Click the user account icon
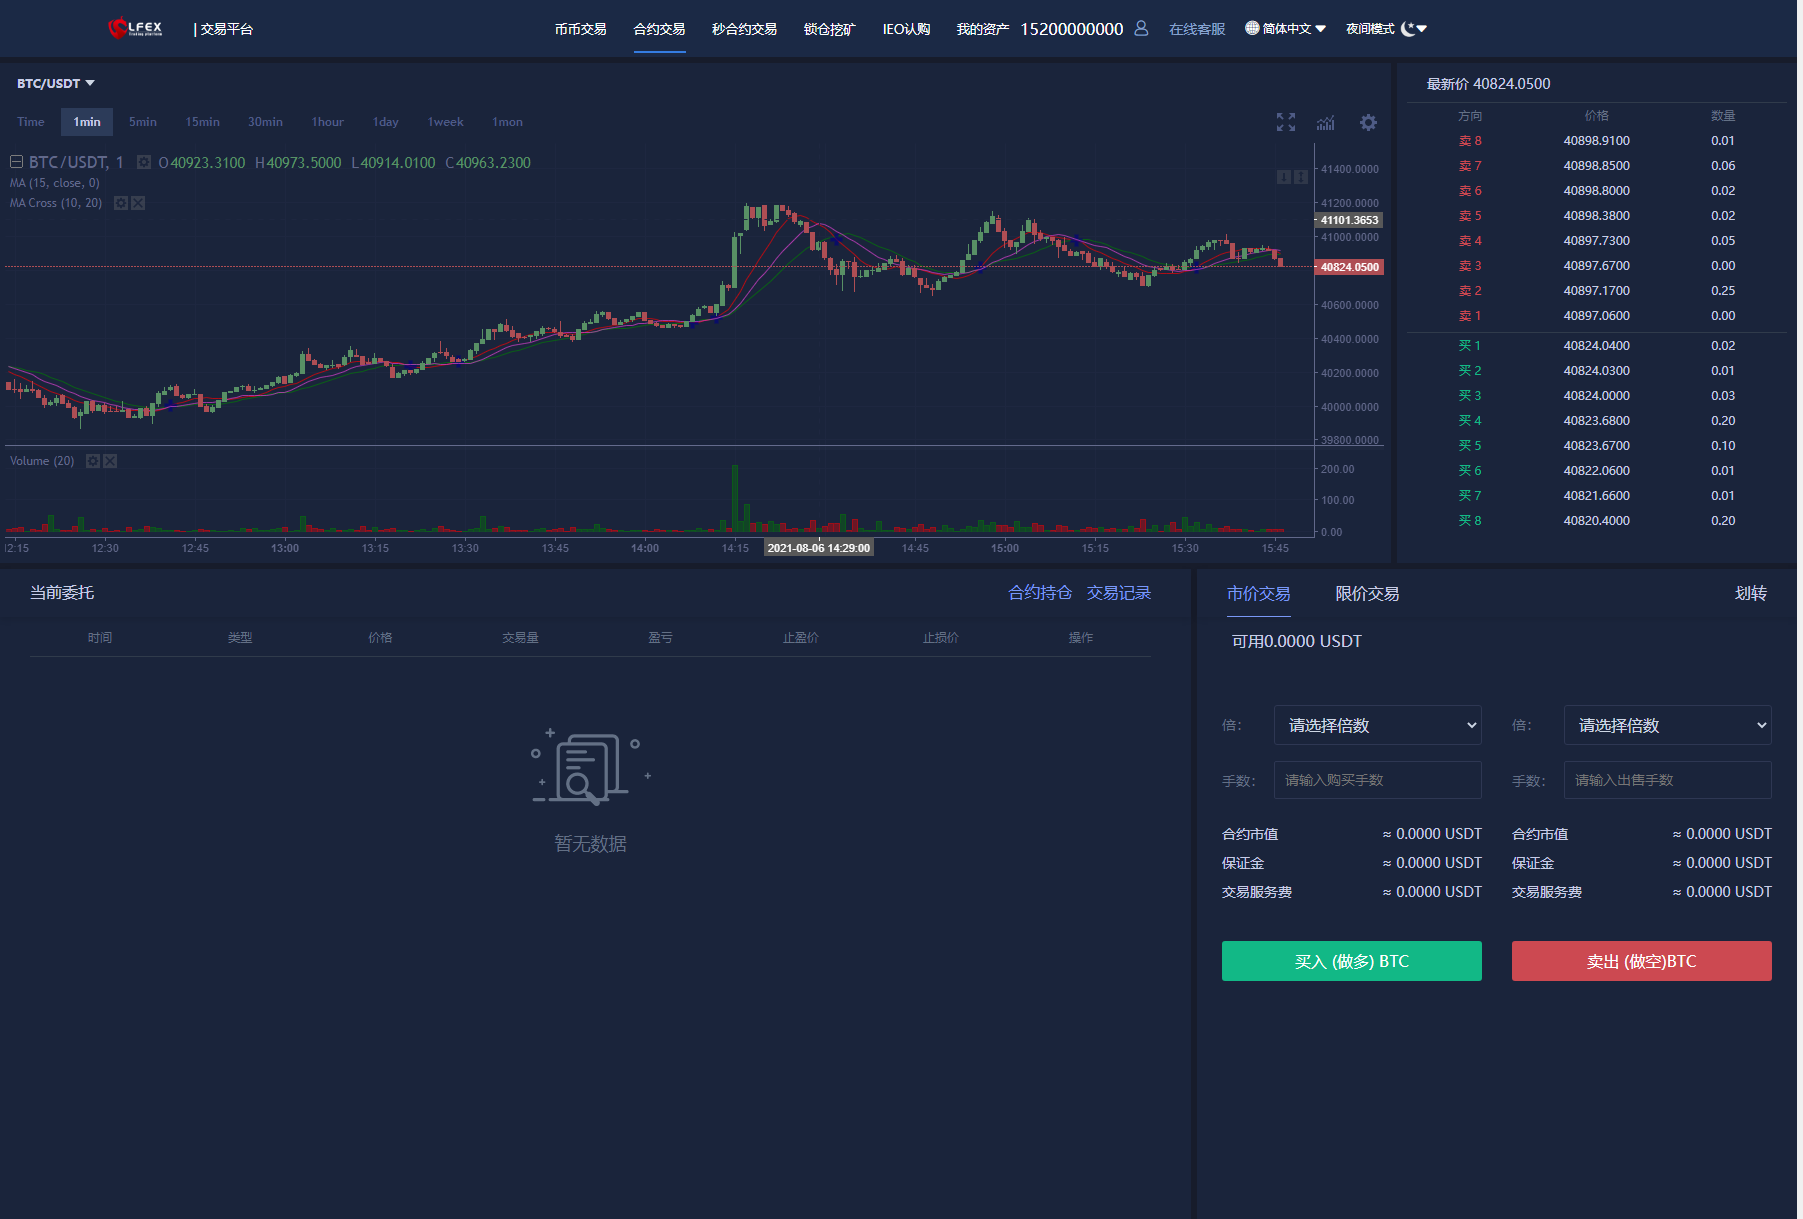The height and width of the screenshot is (1219, 1803). point(1141,29)
